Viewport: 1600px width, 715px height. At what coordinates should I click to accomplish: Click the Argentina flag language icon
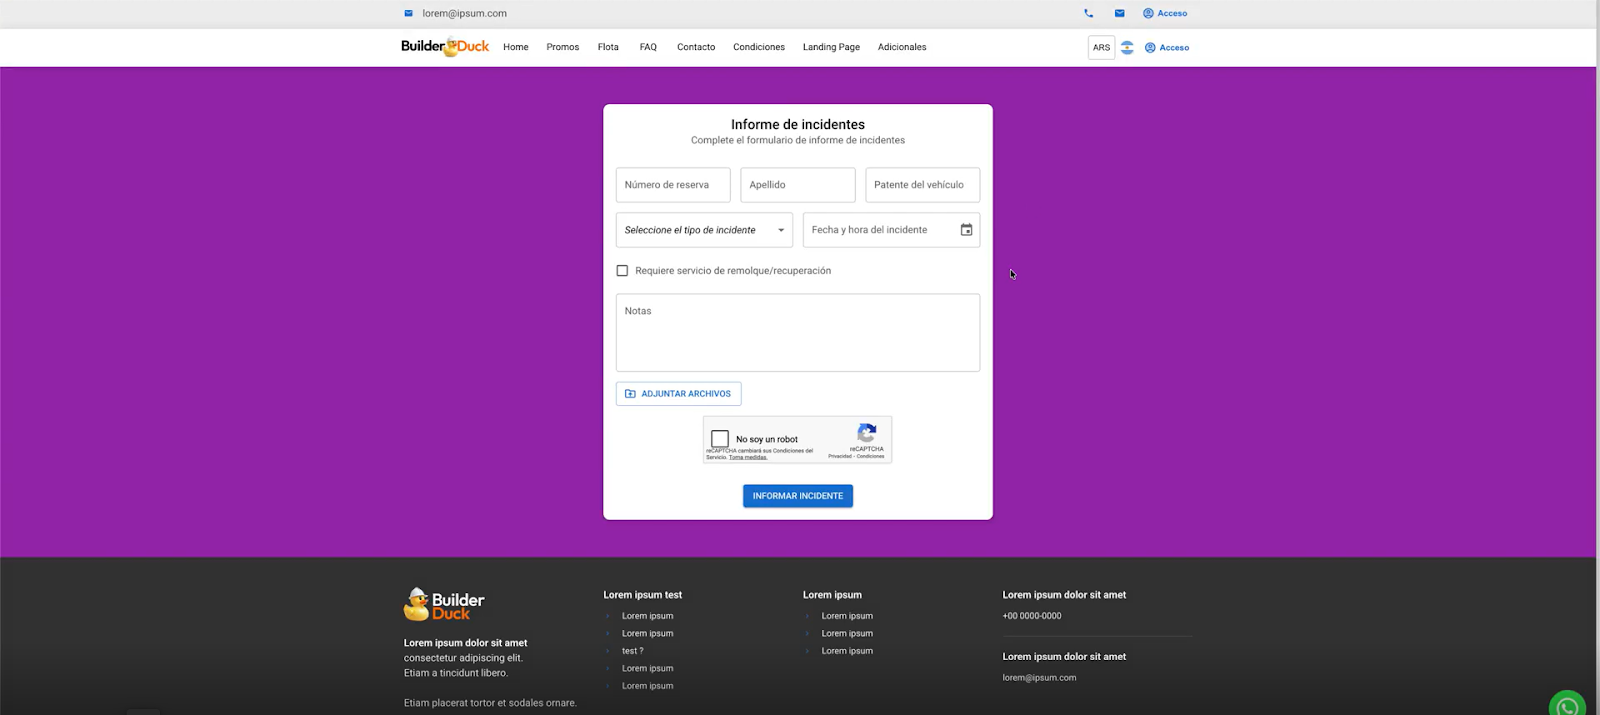tap(1127, 47)
